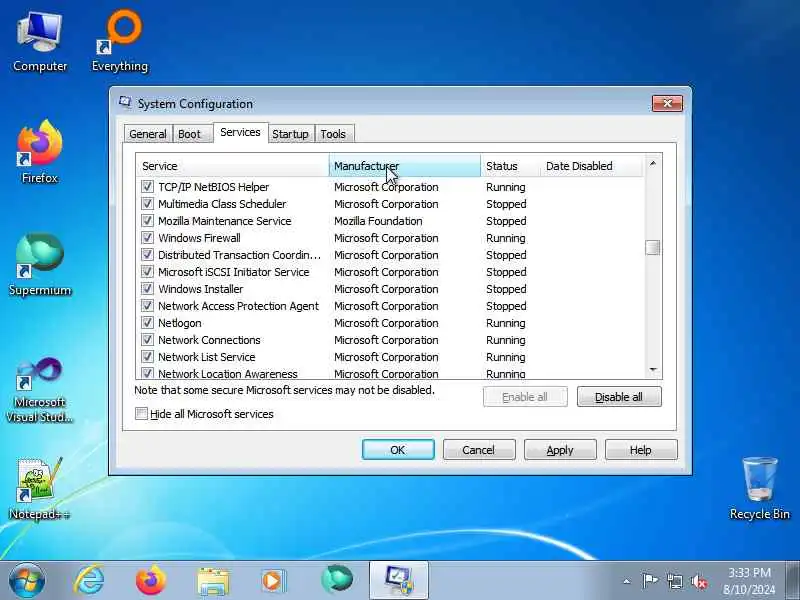The width and height of the screenshot is (800, 600).
Task: Click the Cancel button
Action: 479,450
